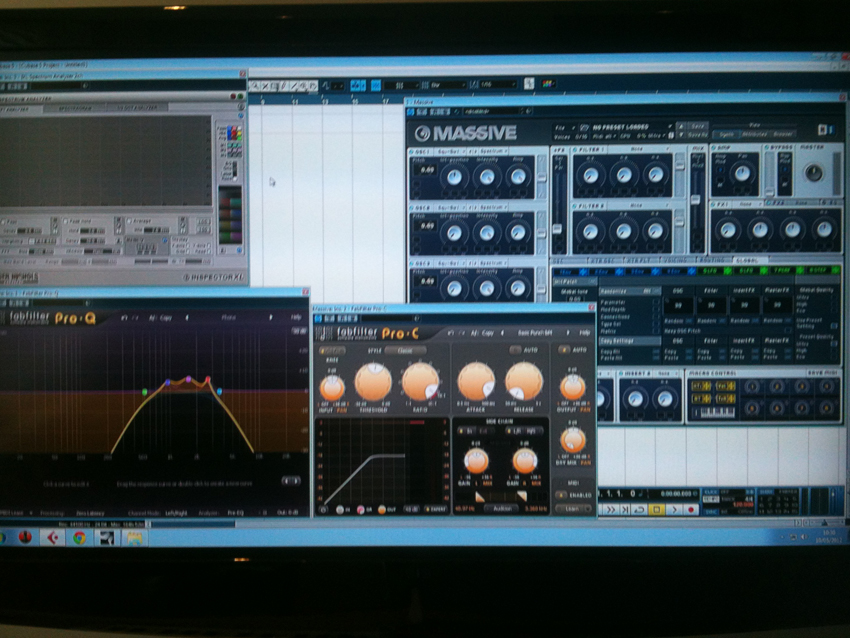Image resolution: width=850 pixels, height=638 pixels.
Task: Toggle the Pro-C IN level meter icon
Action: point(340,510)
